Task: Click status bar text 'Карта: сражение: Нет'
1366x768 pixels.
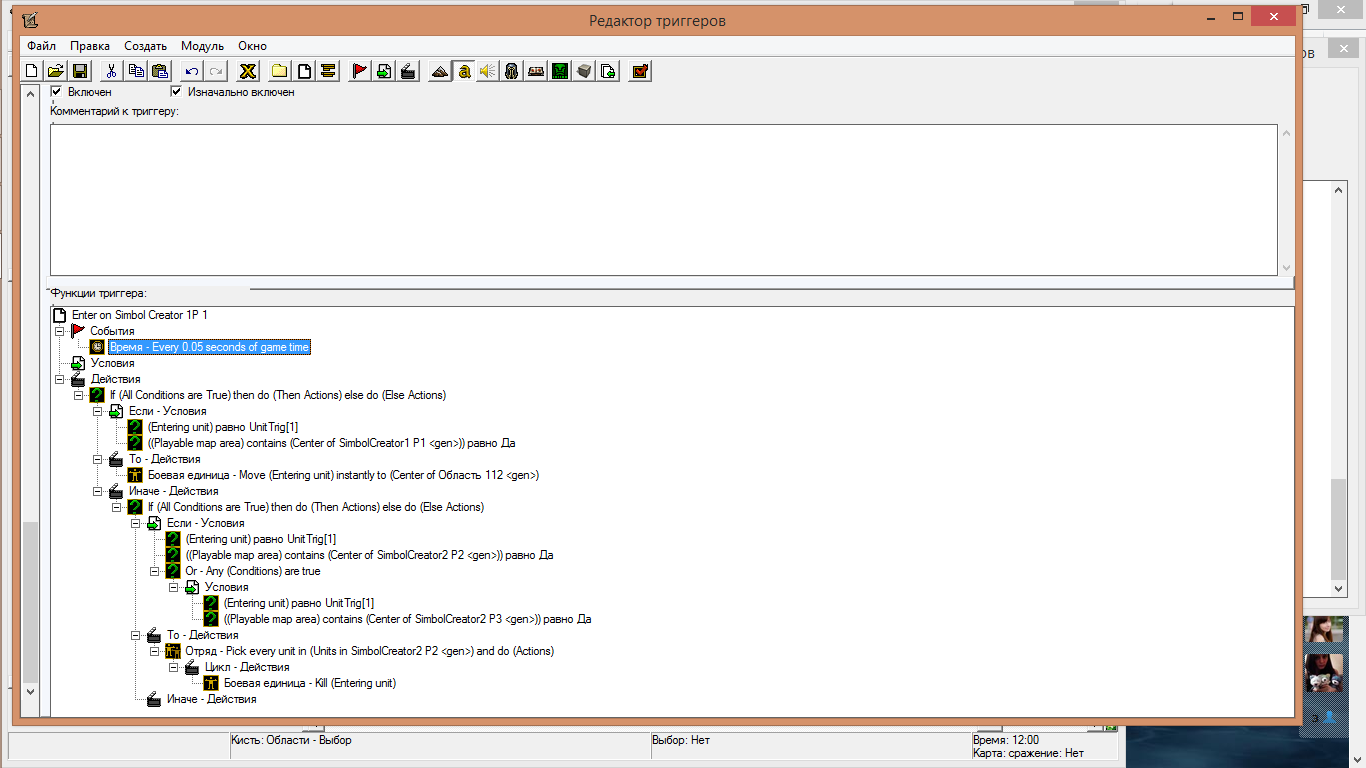Action: tap(1028, 753)
